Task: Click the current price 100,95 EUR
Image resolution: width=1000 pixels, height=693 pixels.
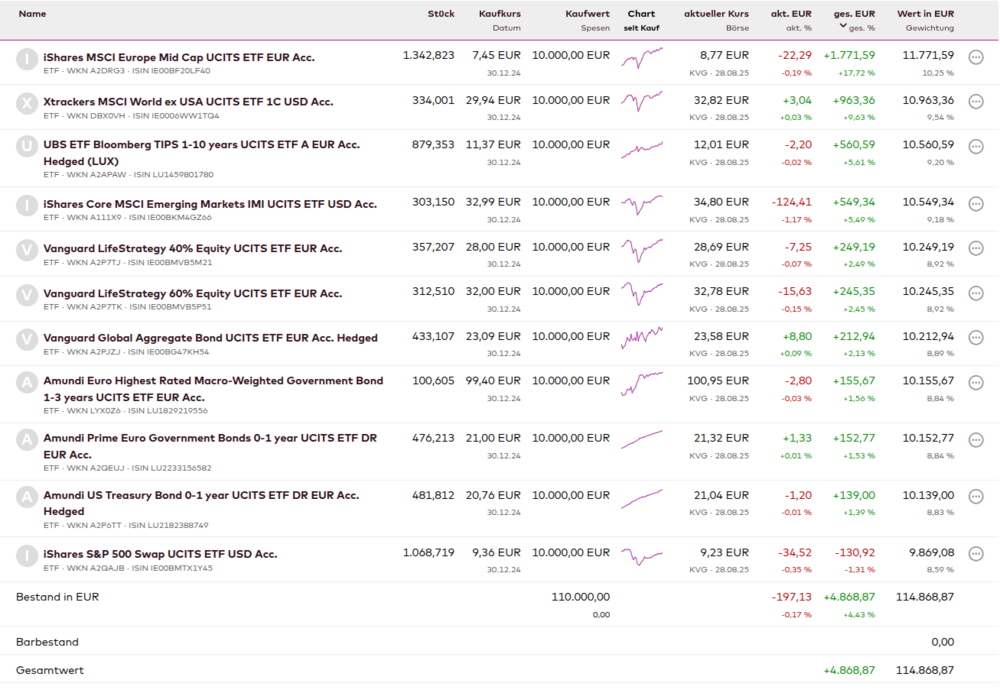Action: pos(718,381)
